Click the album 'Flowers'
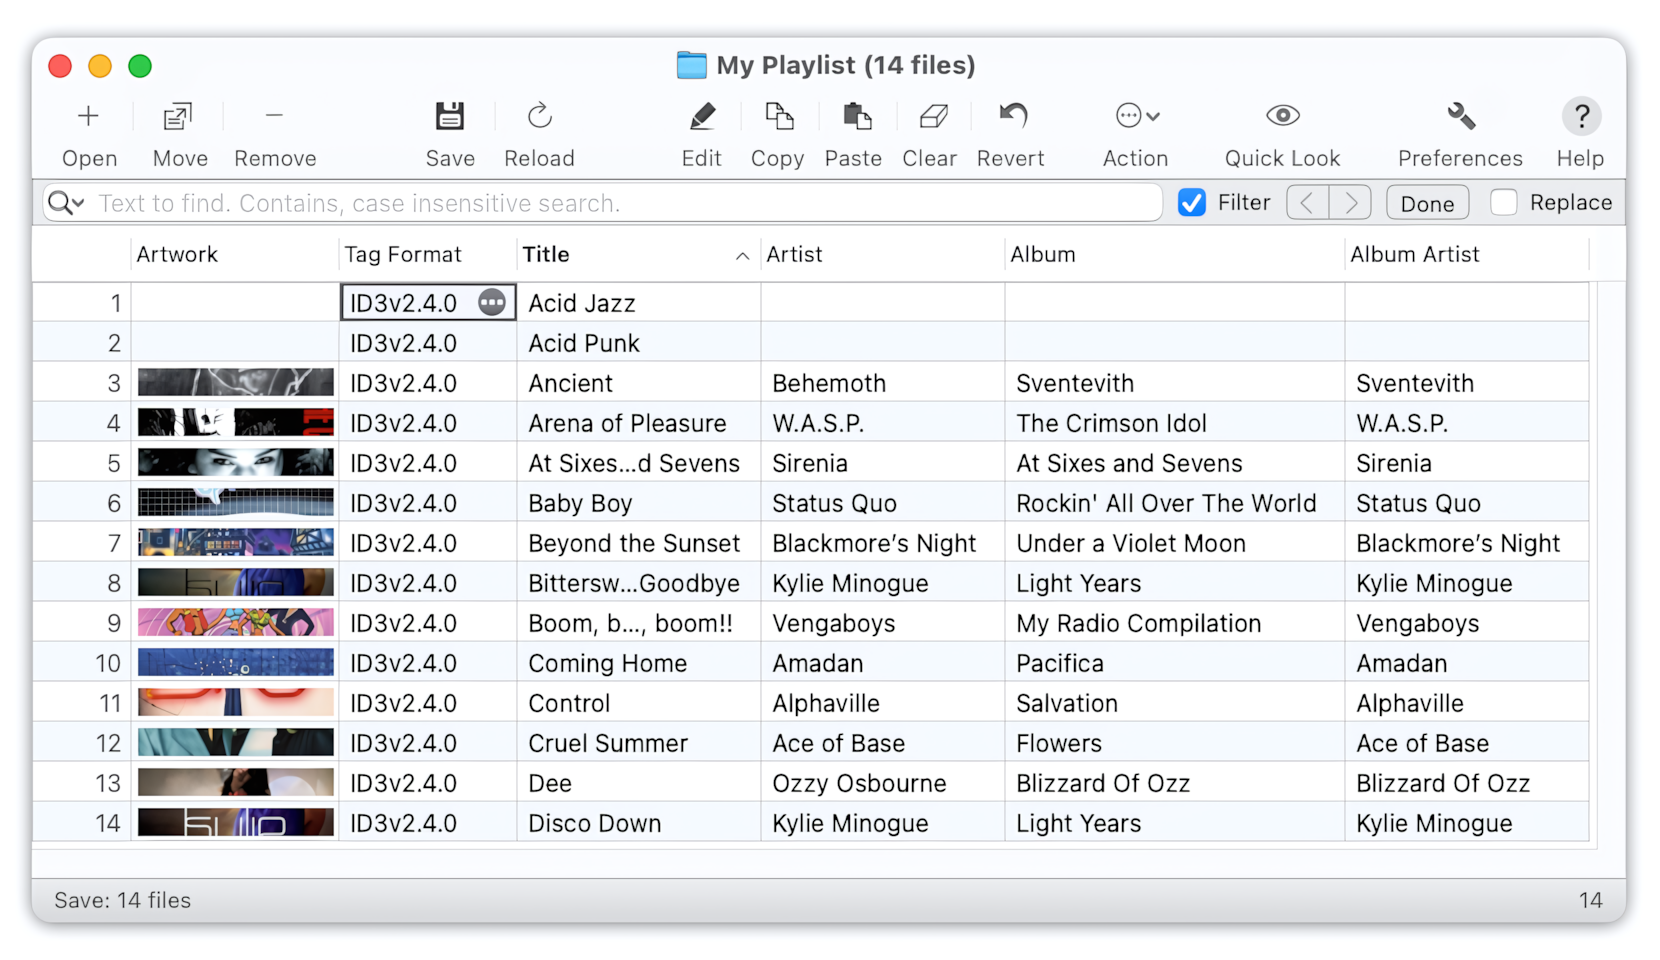Viewport: 1660px width, 960px height. (1058, 743)
